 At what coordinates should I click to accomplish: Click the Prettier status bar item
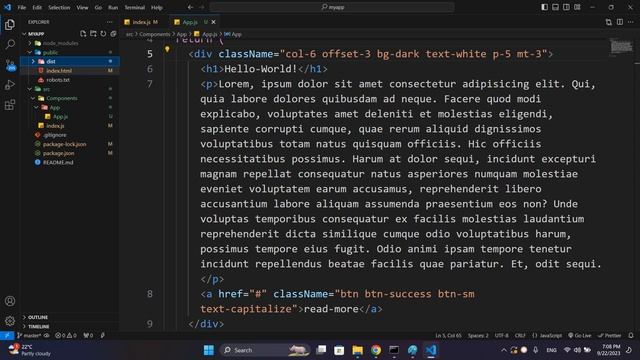point(609,336)
